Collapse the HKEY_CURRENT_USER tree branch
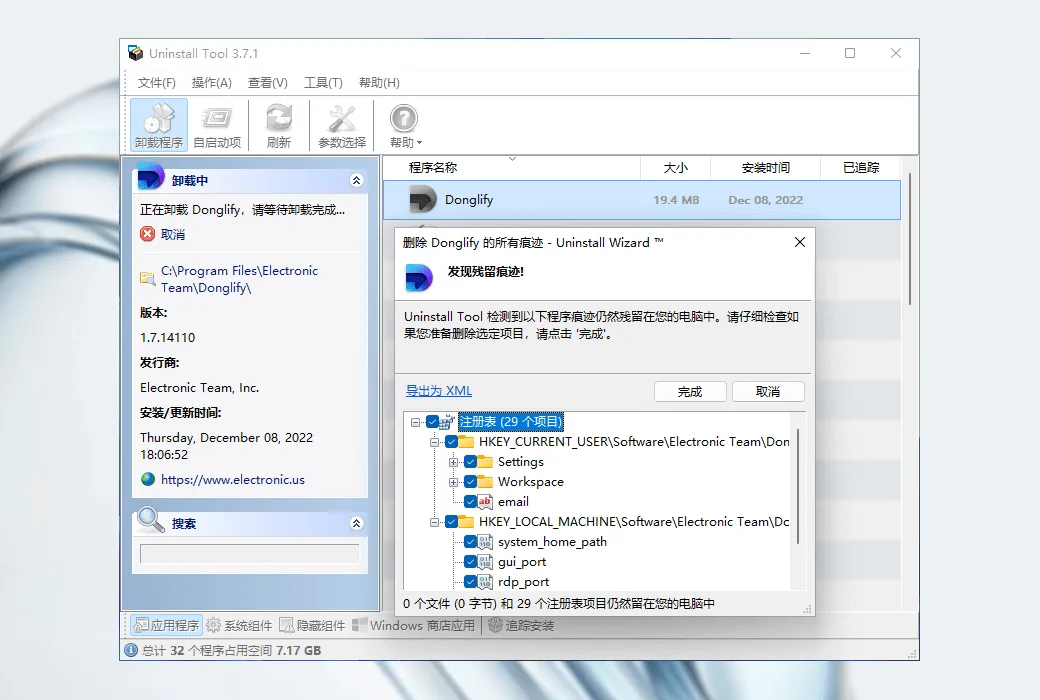The height and width of the screenshot is (700, 1040). pos(434,442)
